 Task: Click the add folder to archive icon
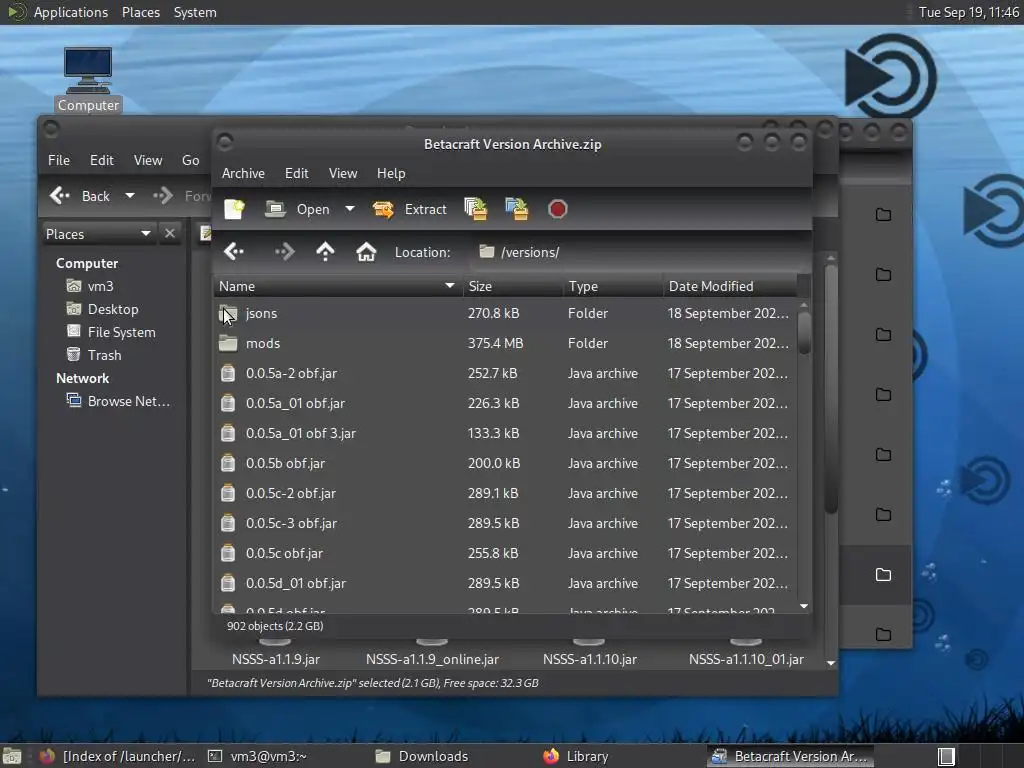[x=517, y=209]
